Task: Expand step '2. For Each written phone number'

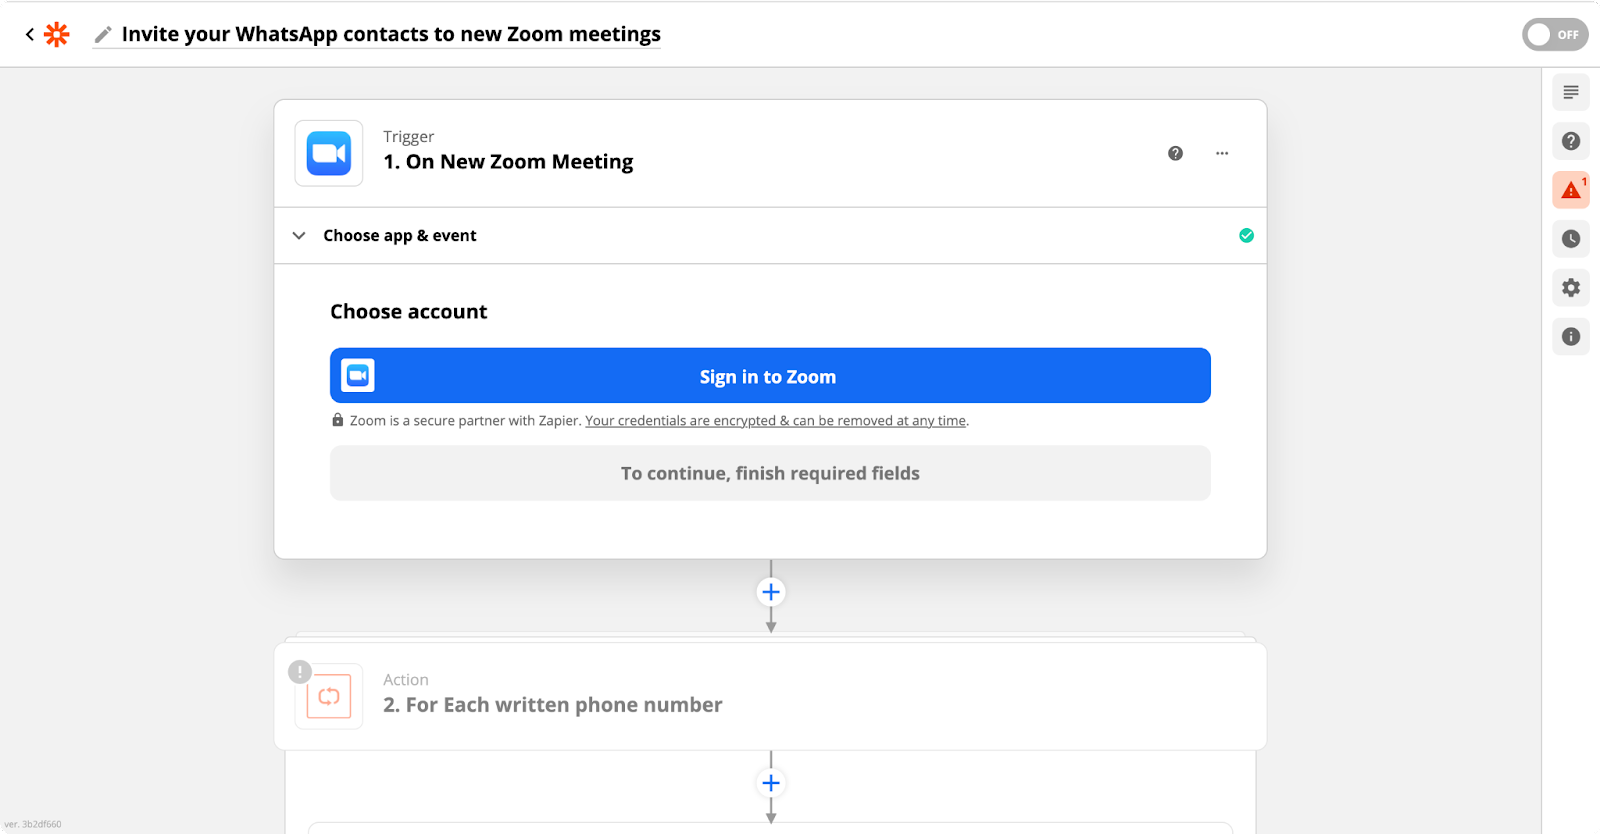Action: click(770, 696)
